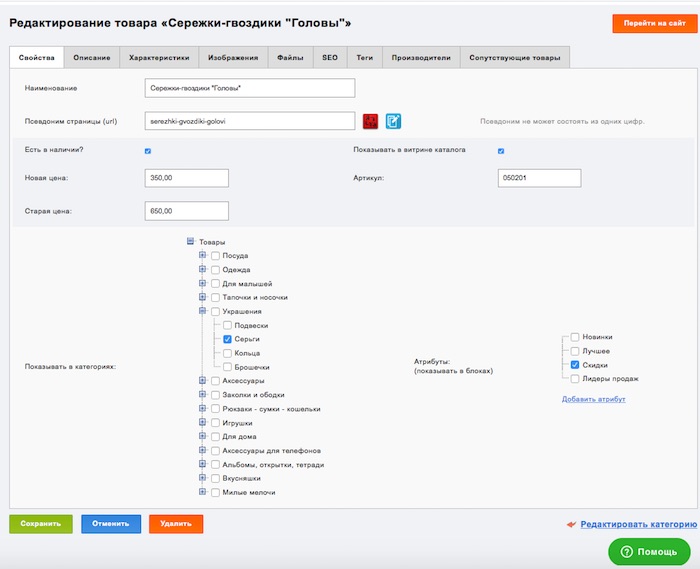The height and width of the screenshot is (569, 700).
Task: Expand the Для дома tree node
Action: [202, 436]
